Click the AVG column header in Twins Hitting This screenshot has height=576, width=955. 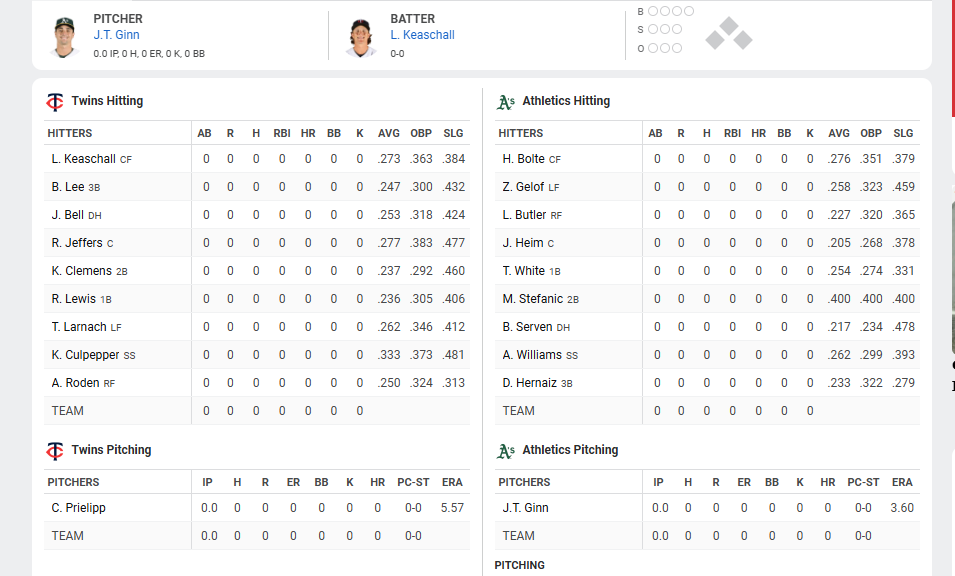click(x=389, y=133)
